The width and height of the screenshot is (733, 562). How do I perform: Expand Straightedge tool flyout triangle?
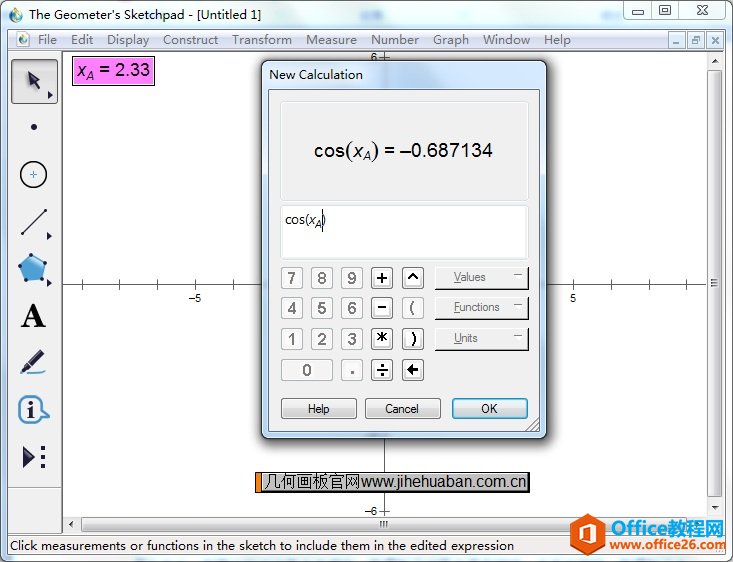(49, 236)
